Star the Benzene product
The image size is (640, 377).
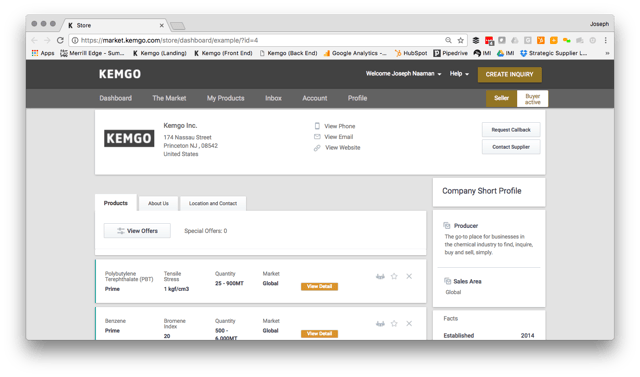tap(394, 324)
